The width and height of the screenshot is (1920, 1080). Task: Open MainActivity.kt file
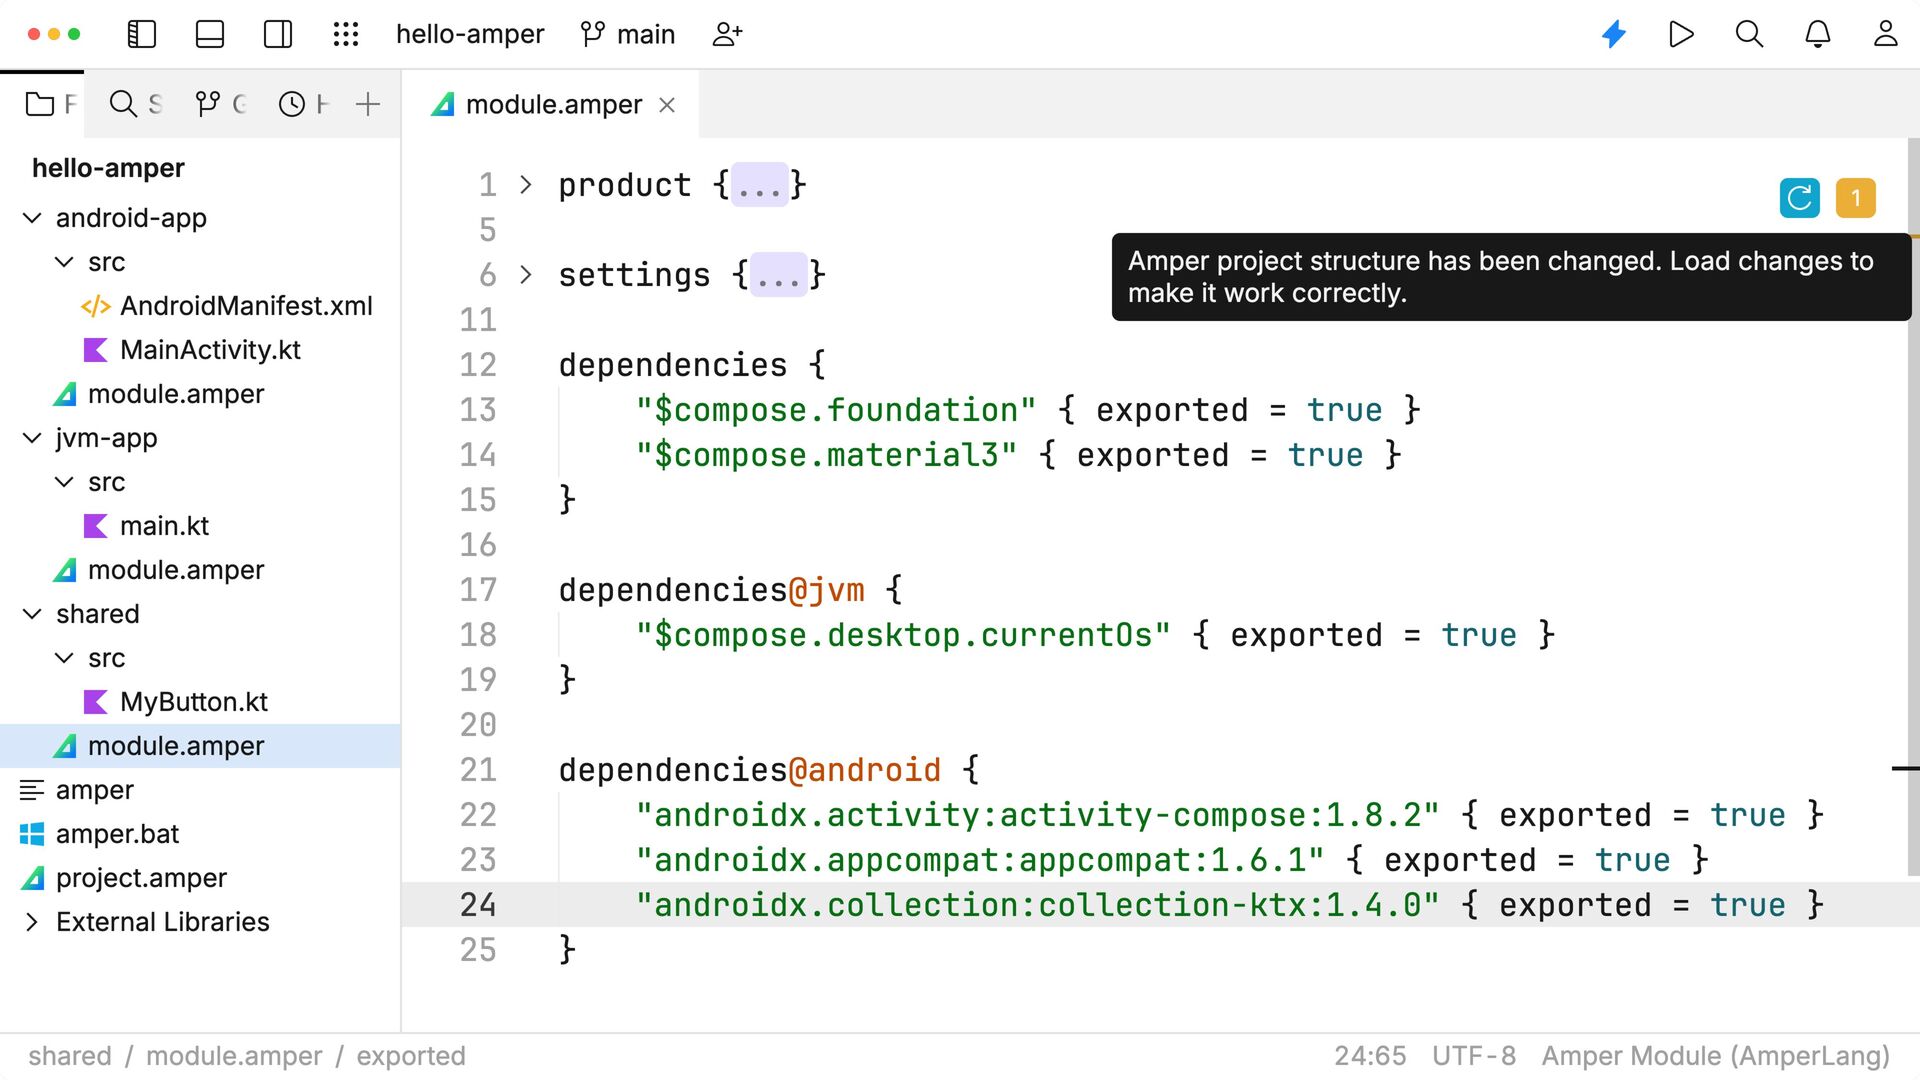coord(210,350)
